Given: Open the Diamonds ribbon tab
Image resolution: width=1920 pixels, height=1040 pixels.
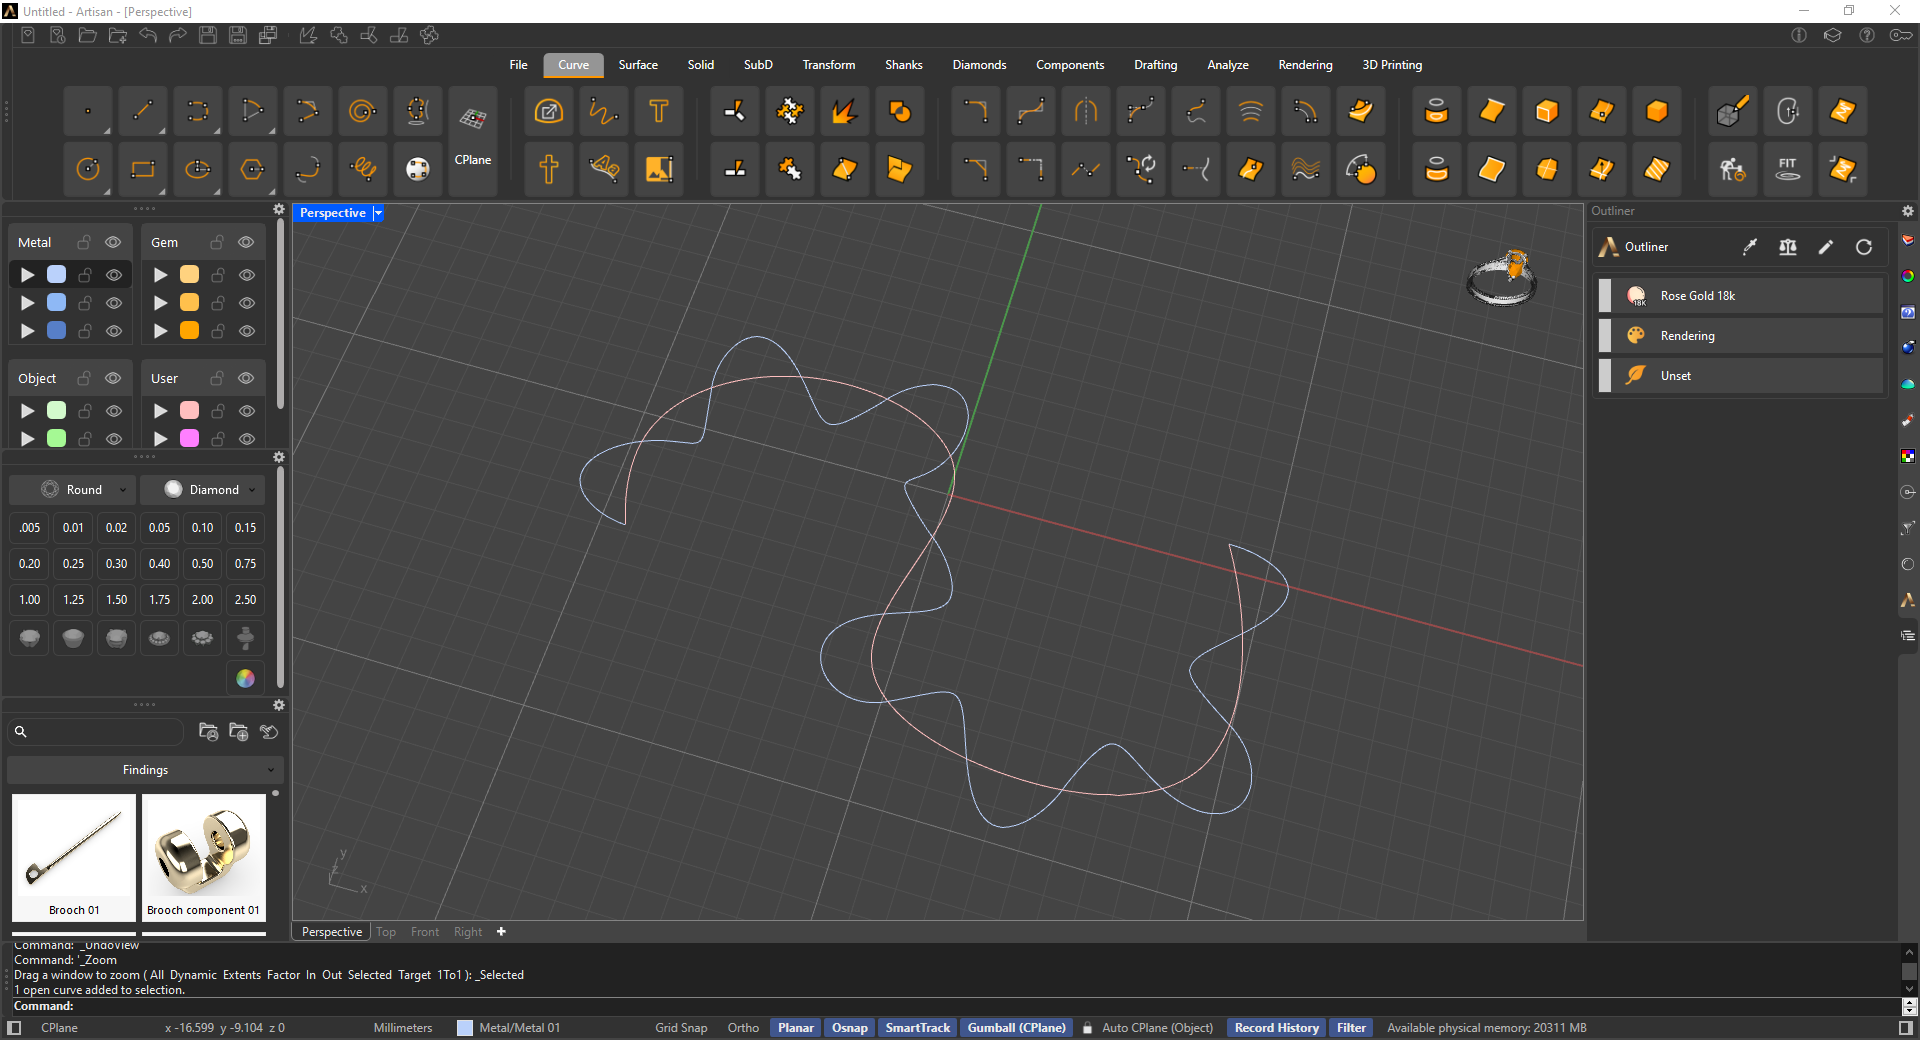Looking at the screenshot, I should (979, 65).
